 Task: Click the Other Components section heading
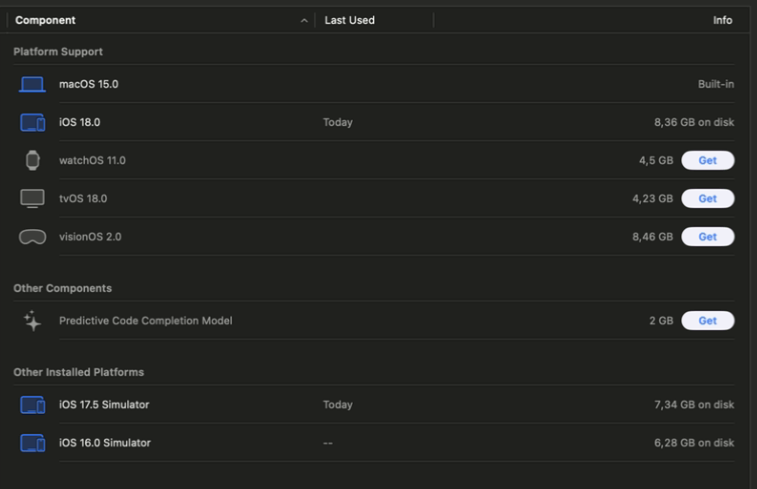(x=63, y=288)
